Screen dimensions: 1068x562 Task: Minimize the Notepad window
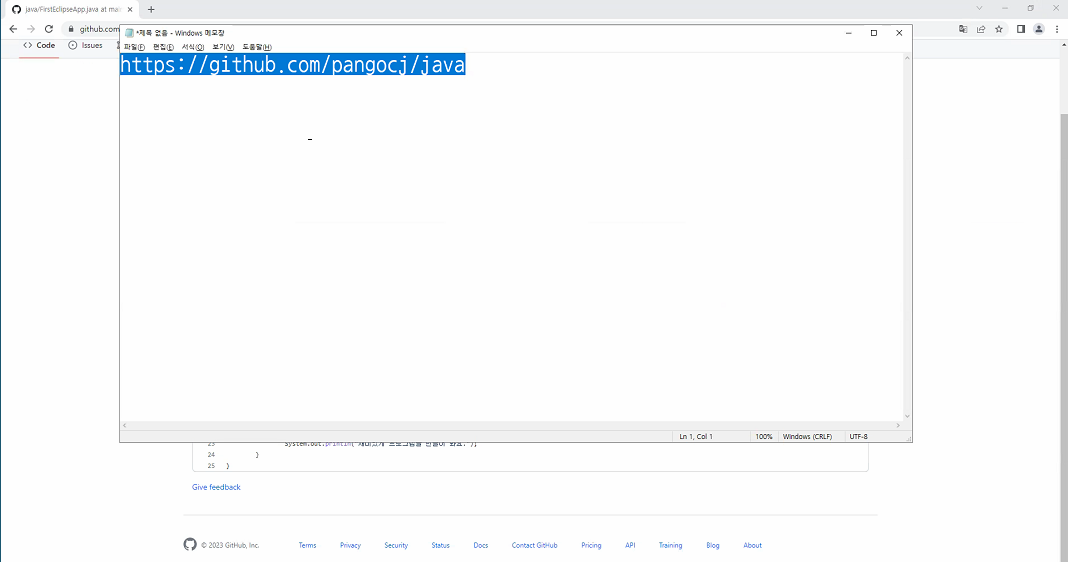tap(849, 33)
